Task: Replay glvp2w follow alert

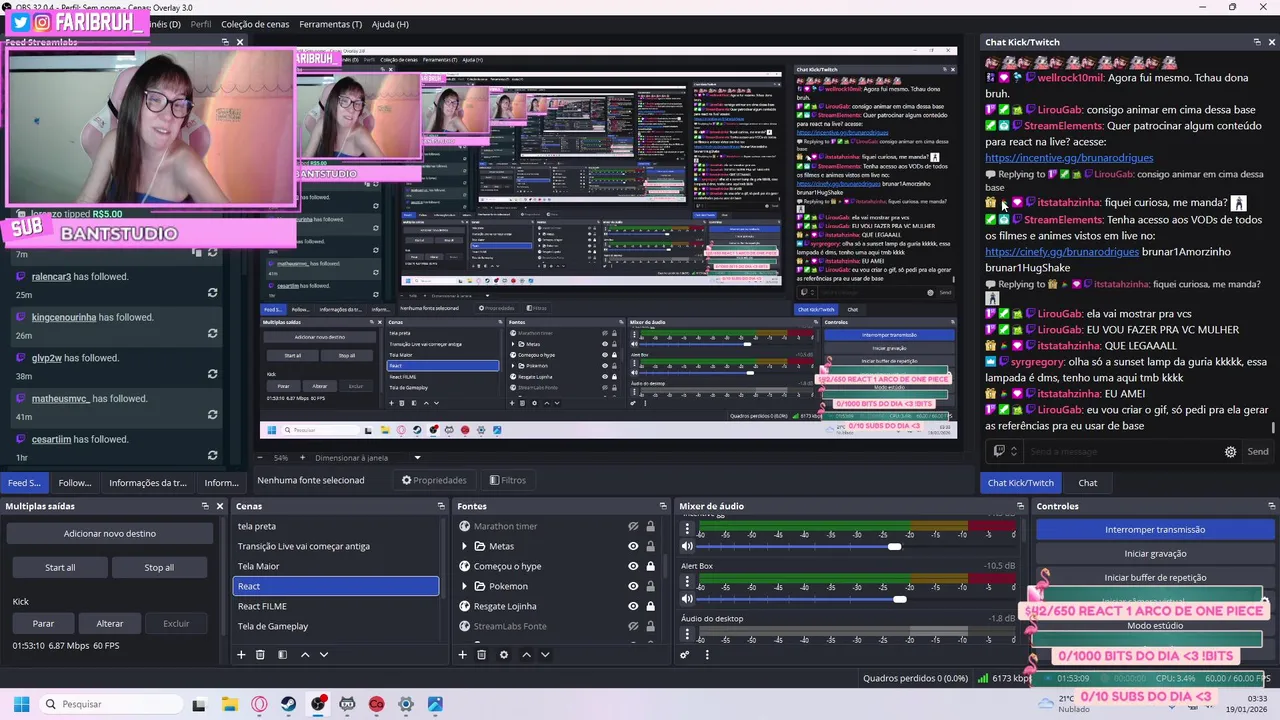Action: pyautogui.click(x=212, y=374)
